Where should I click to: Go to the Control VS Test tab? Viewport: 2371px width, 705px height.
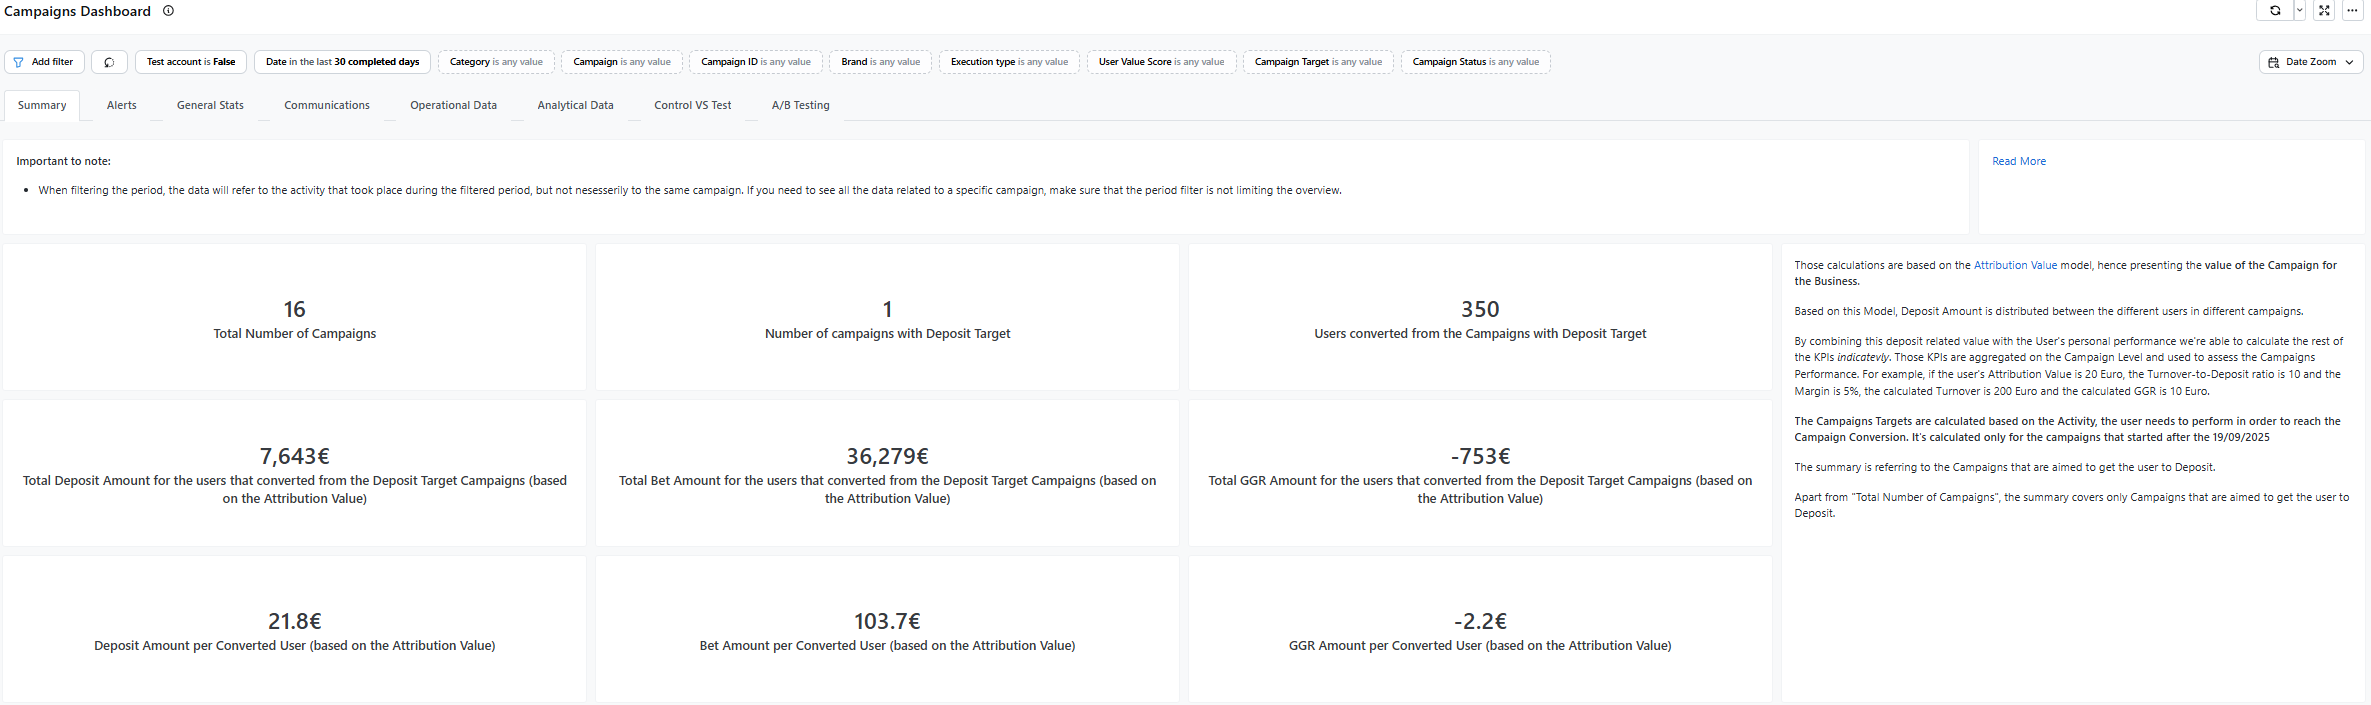(x=692, y=105)
